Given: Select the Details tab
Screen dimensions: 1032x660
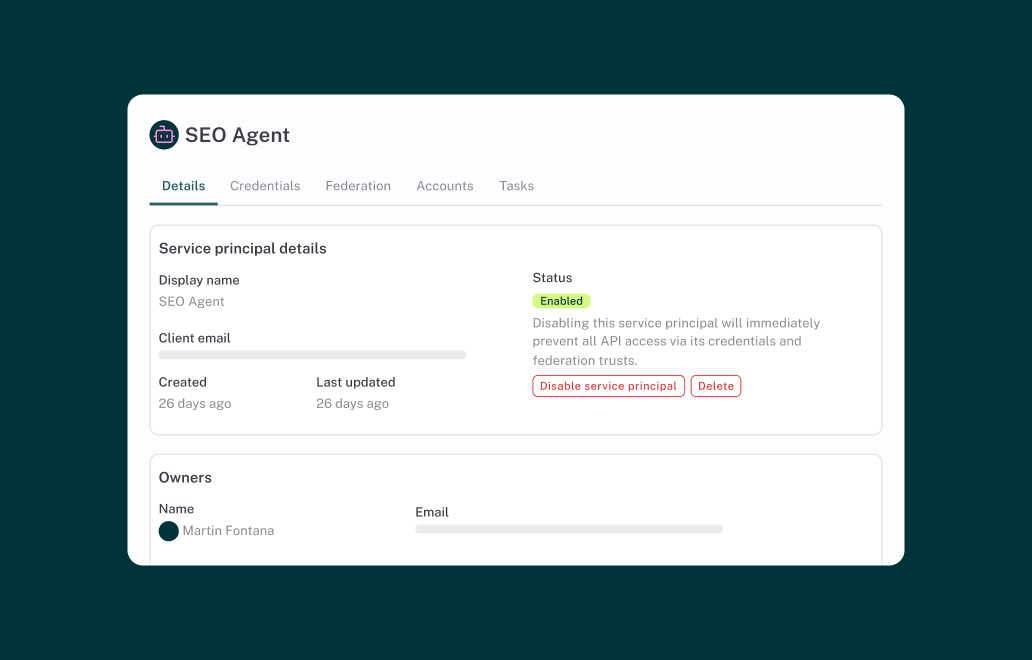Looking at the screenshot, I should (x=184, y=186).
